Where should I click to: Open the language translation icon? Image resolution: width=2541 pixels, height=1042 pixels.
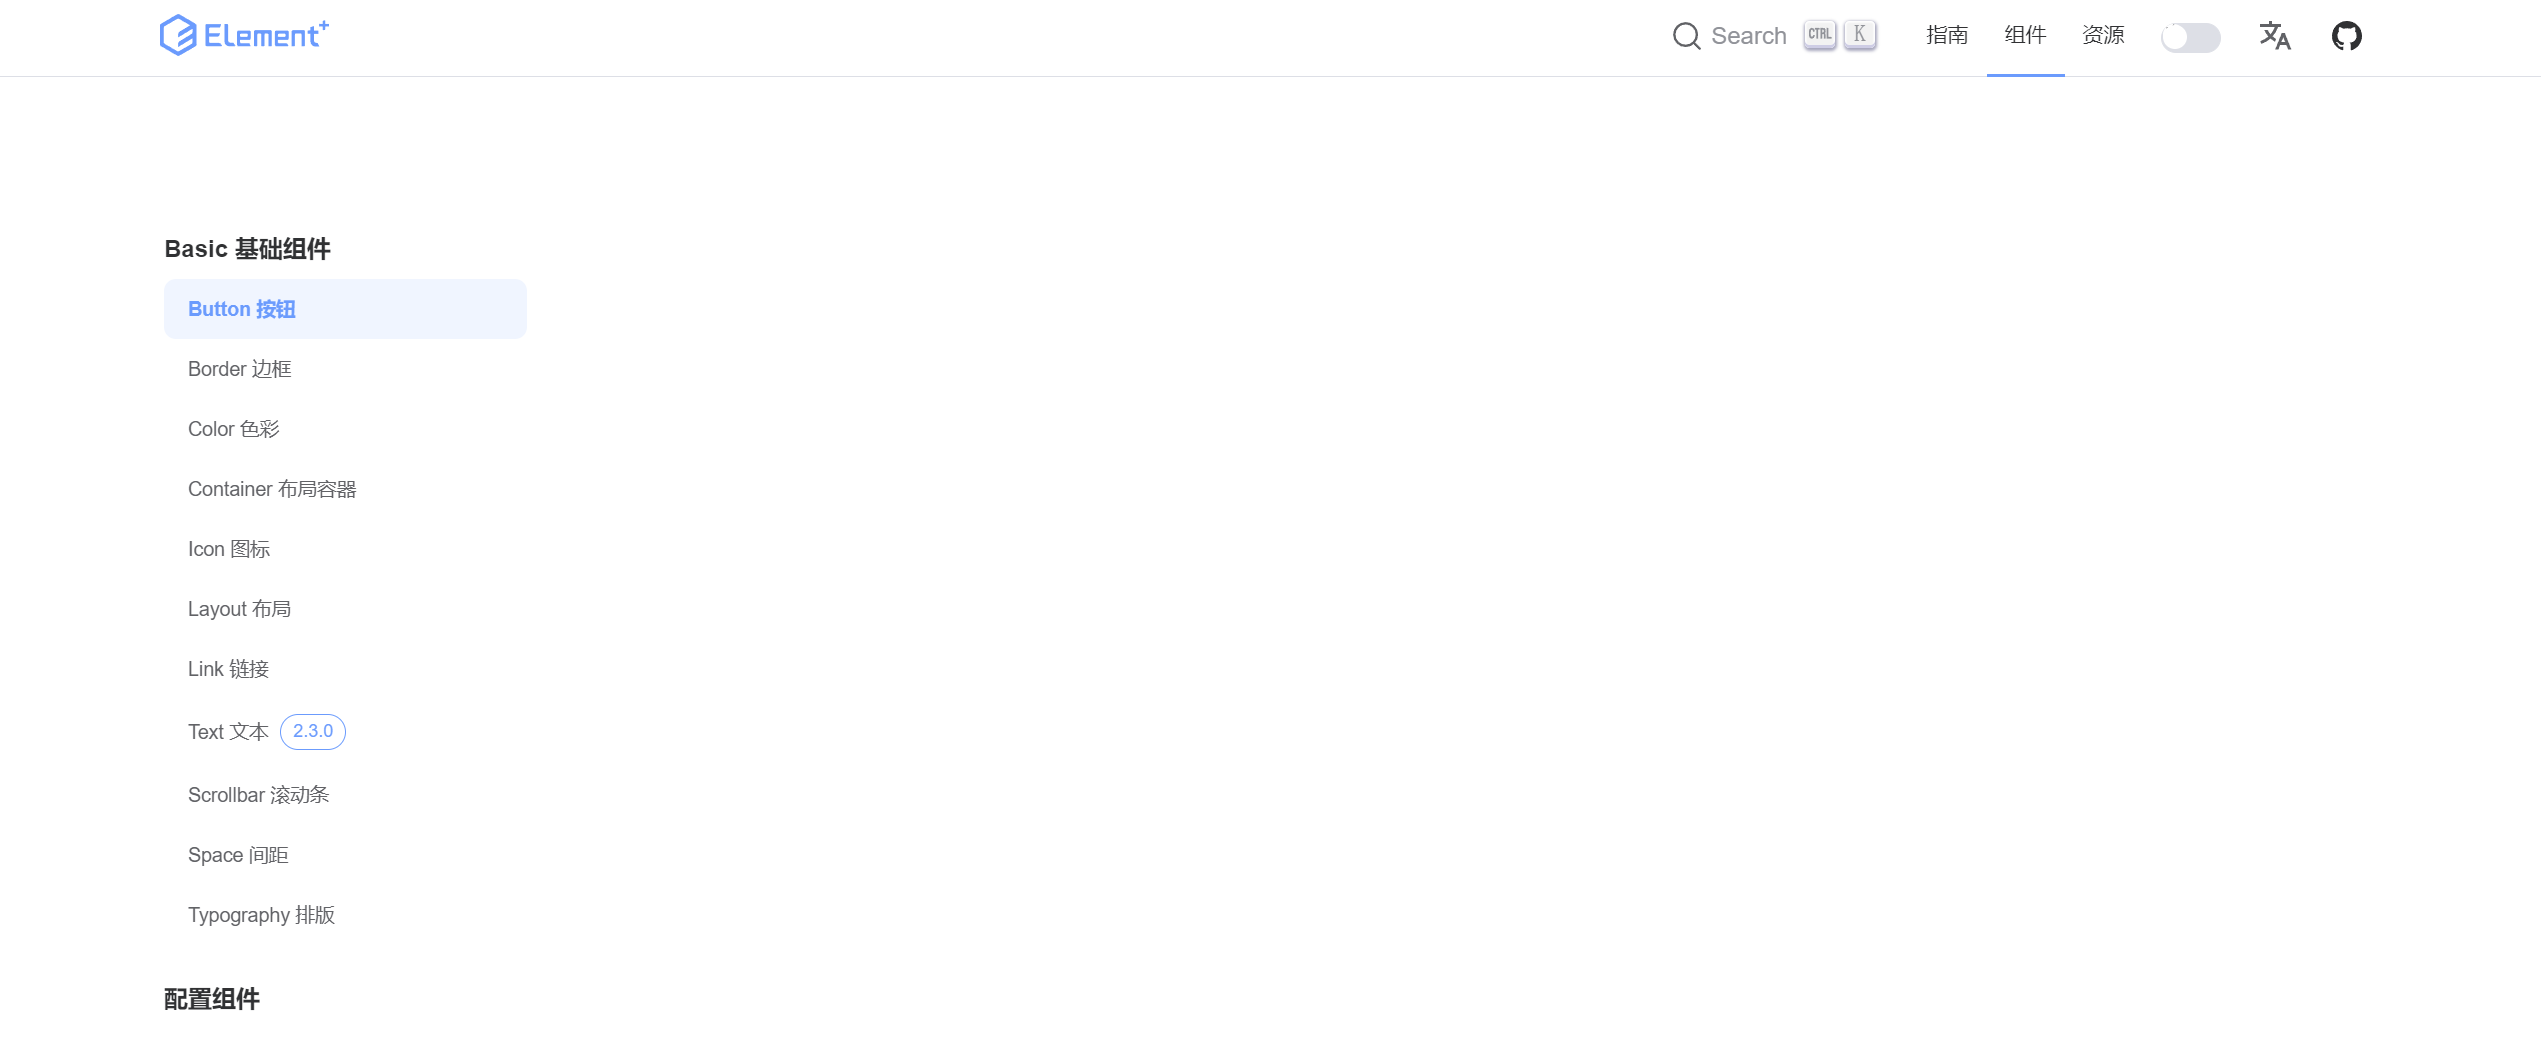tap(2274, 36)
